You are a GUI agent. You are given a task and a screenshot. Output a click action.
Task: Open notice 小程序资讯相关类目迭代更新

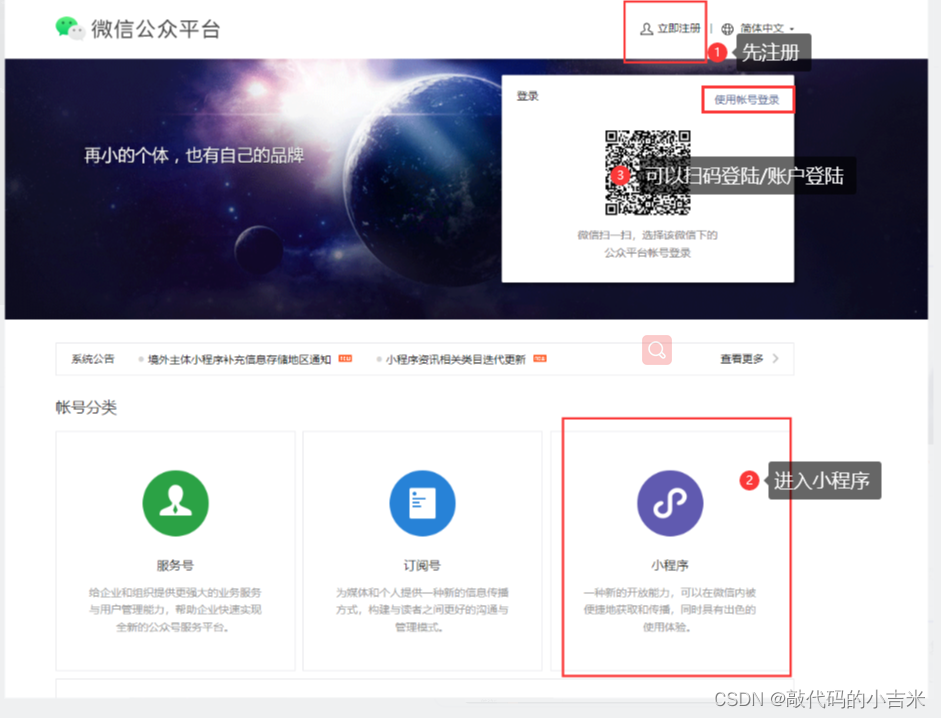[455, 359]
